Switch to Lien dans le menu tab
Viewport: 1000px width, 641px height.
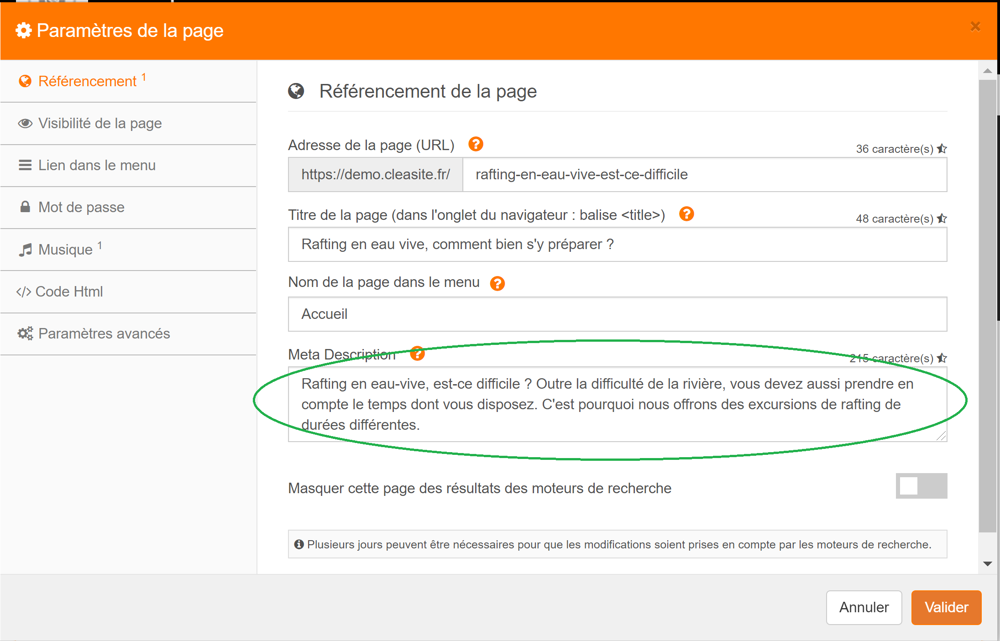tap(96, 165)
